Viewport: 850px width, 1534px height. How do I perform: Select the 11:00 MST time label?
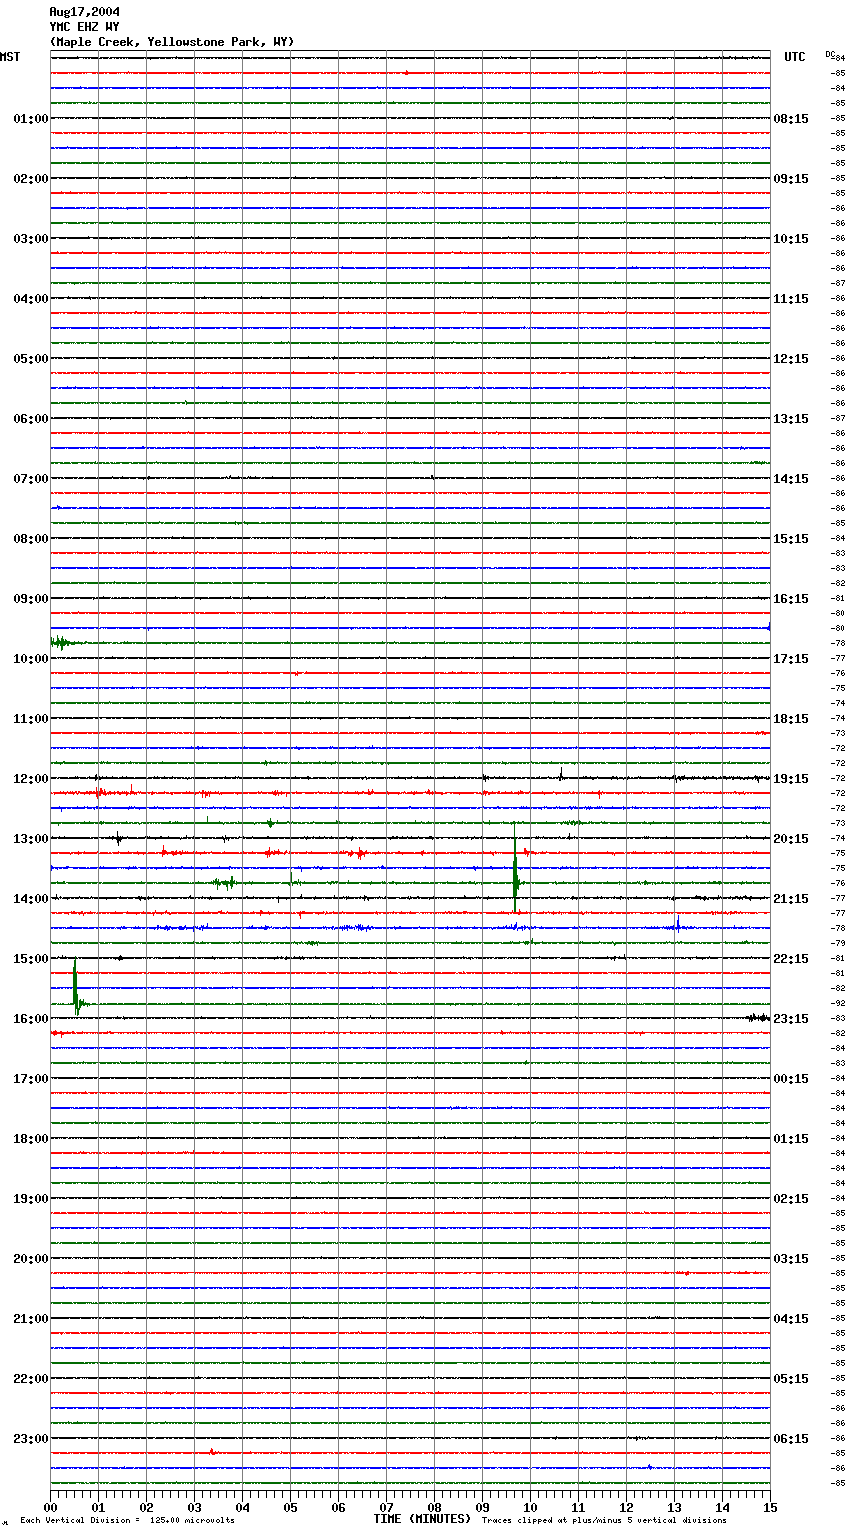31,719
